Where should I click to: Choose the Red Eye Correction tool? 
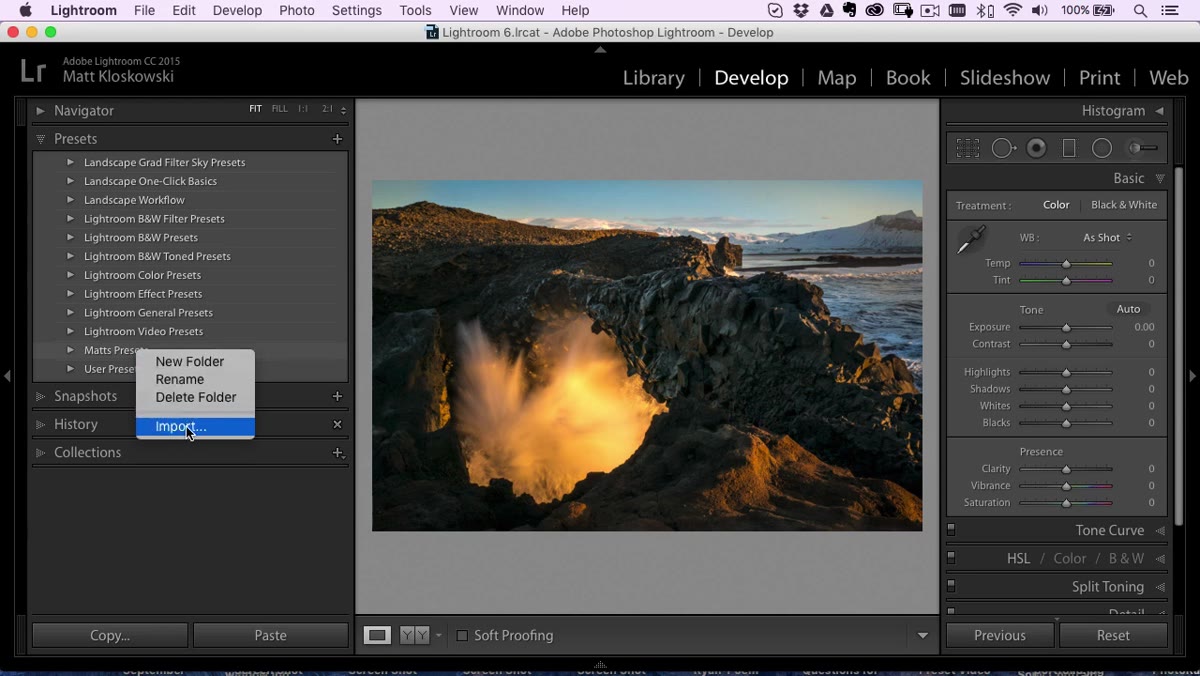coord(1037,148)
